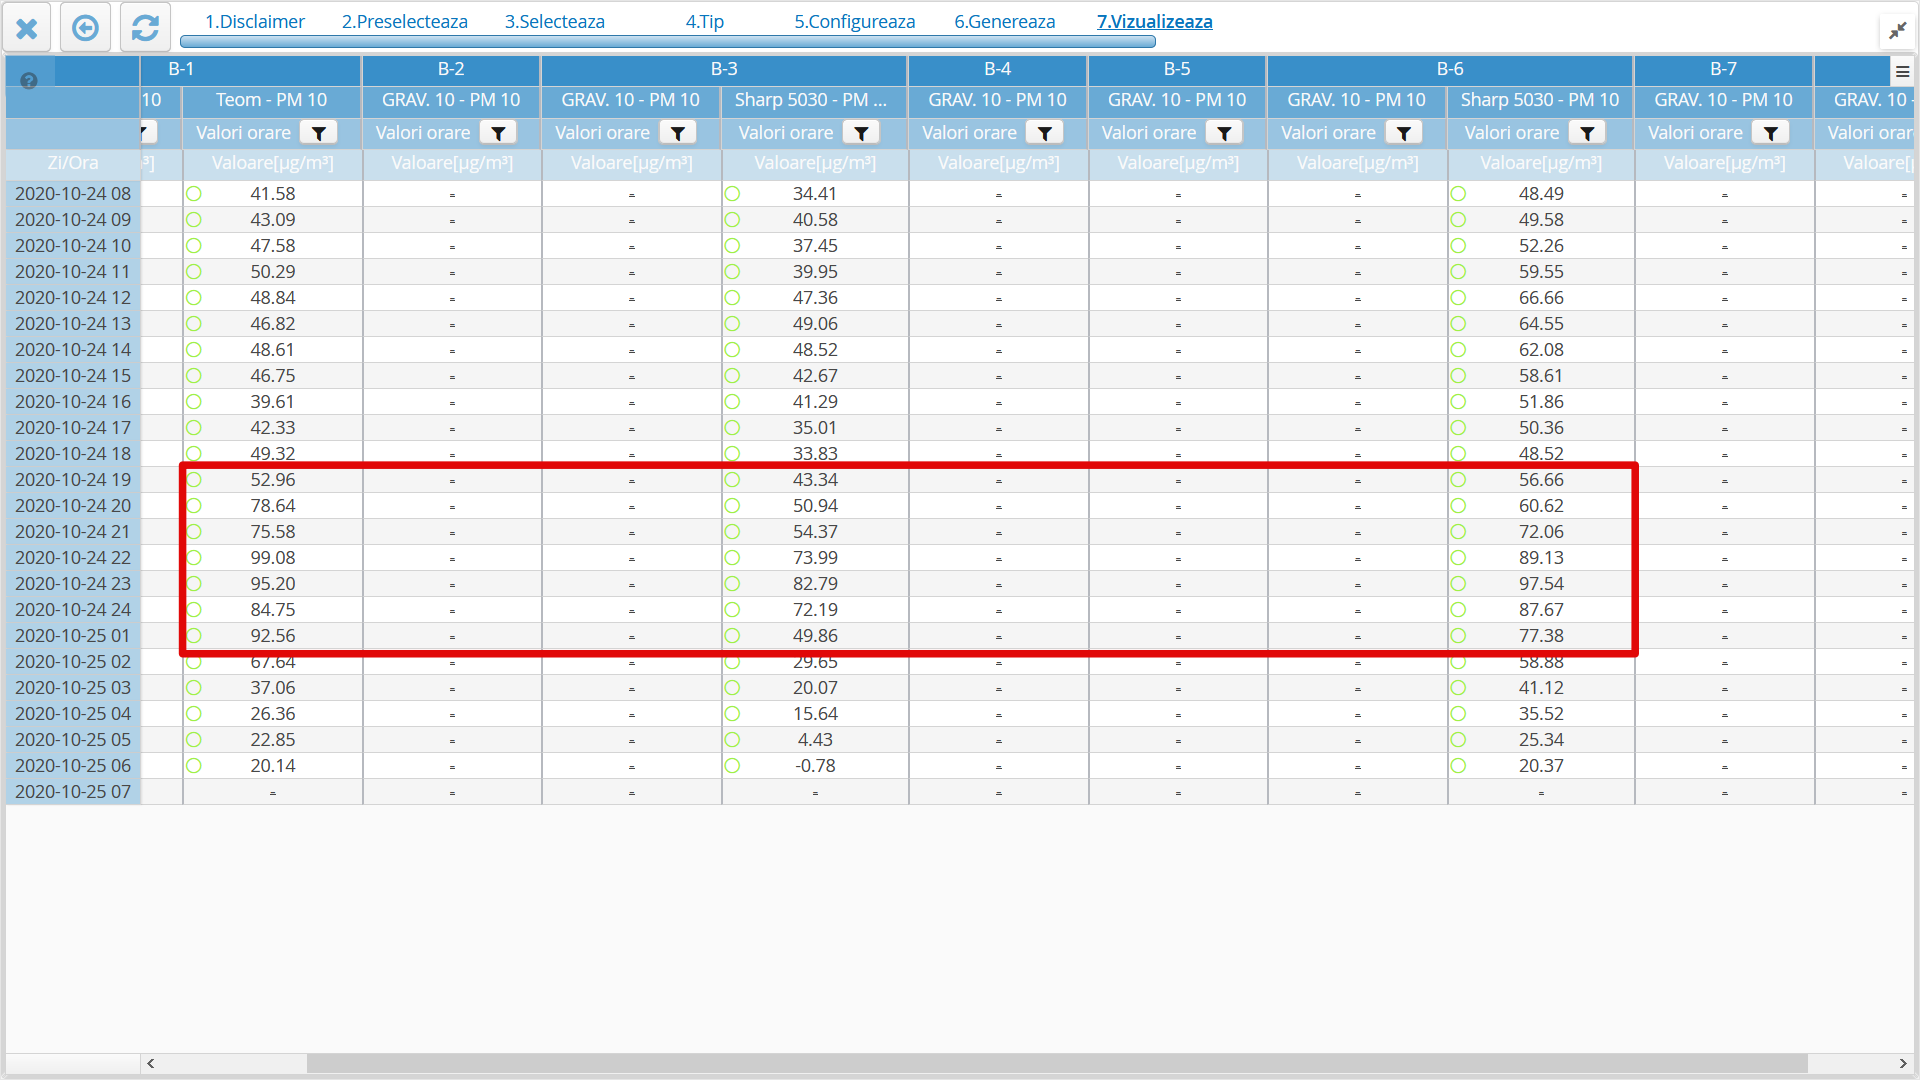1920x1080 pixels.
Task: Click the collapse arrows icon at top right
Action: point(1897,31)
